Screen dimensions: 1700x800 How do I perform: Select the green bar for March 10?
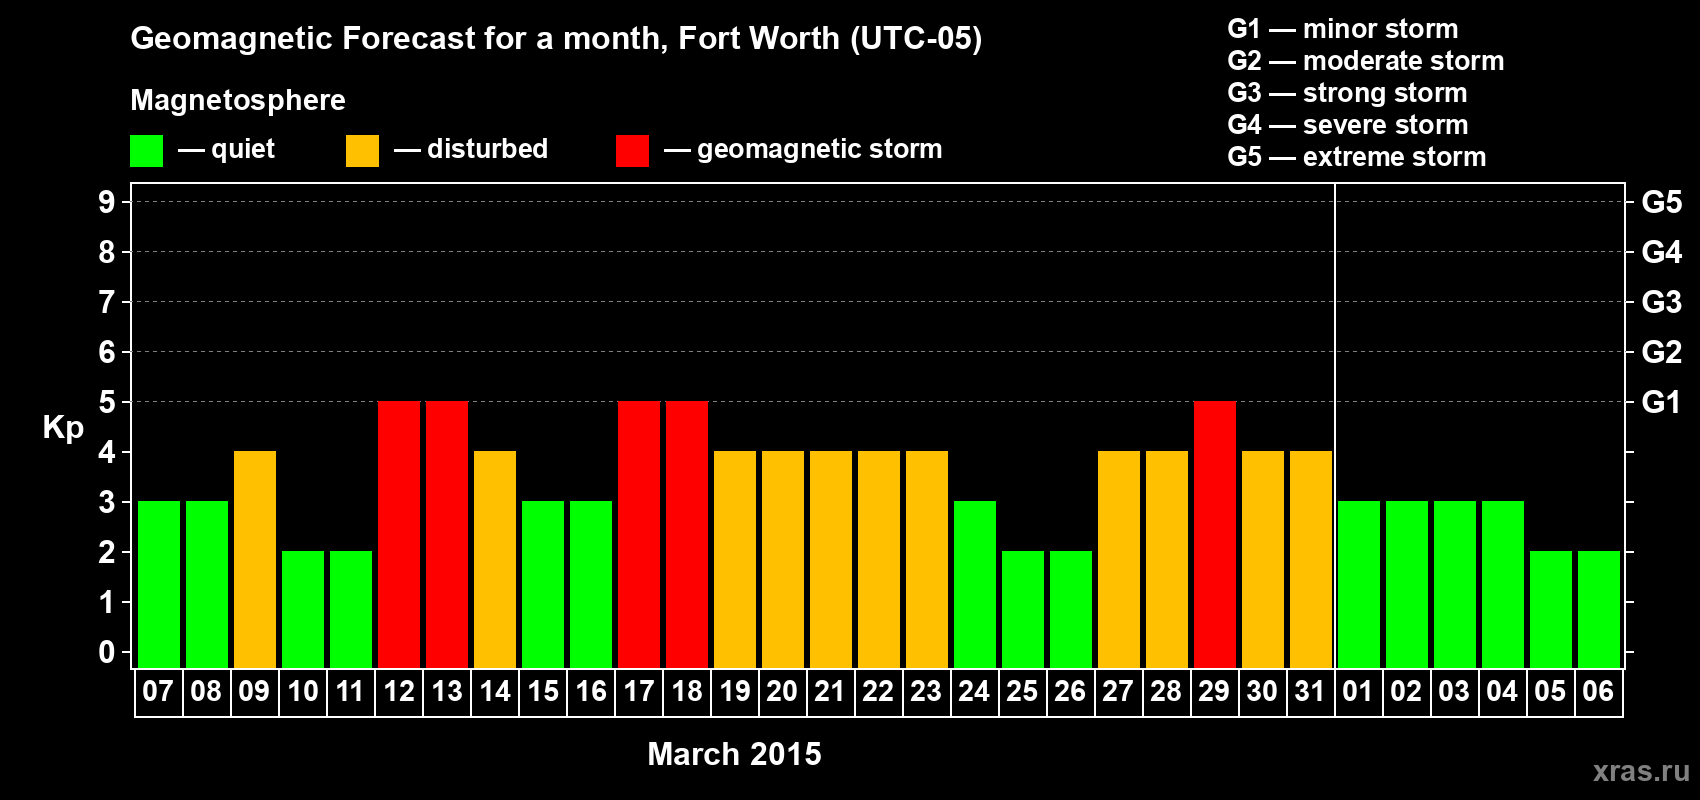pyautogui.click(x=303, y=609)
